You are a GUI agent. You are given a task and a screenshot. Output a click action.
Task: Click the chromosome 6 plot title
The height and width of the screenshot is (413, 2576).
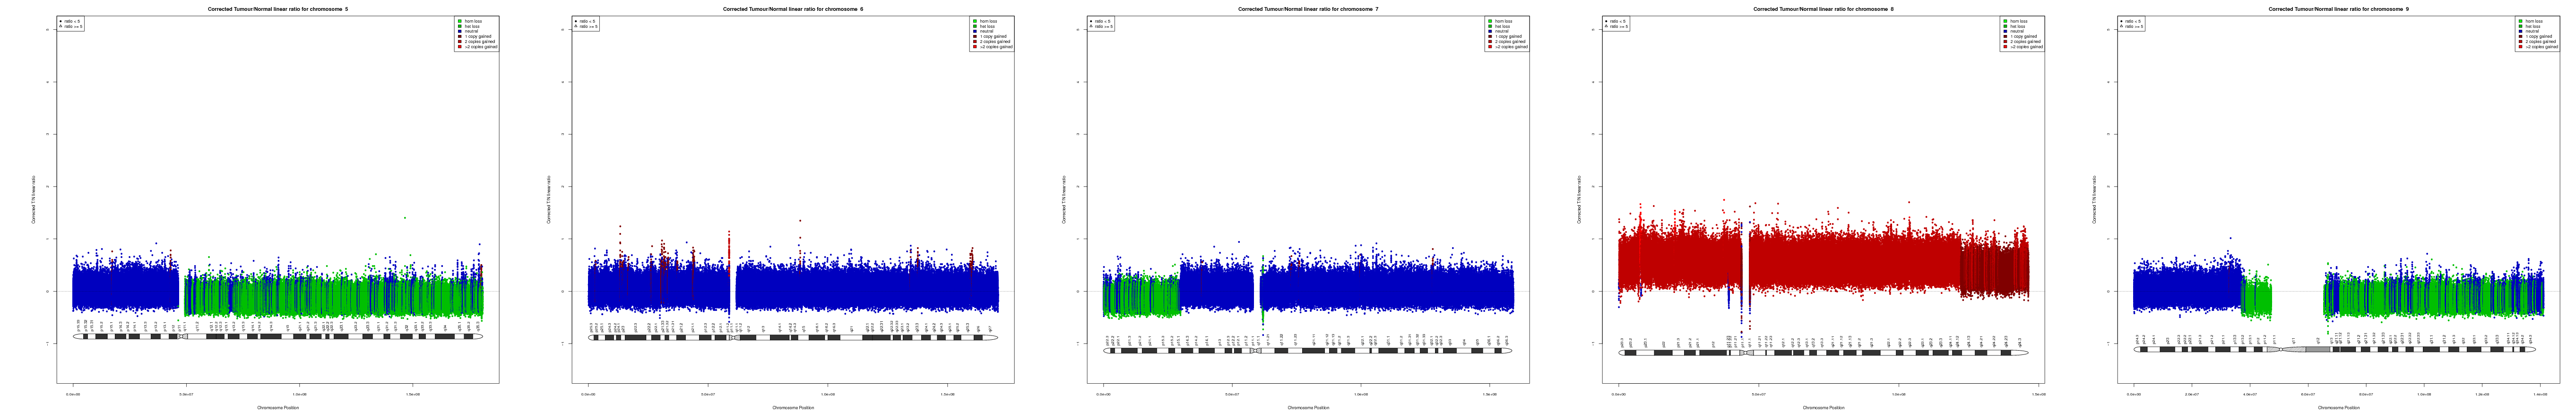(x=793, y=9)
